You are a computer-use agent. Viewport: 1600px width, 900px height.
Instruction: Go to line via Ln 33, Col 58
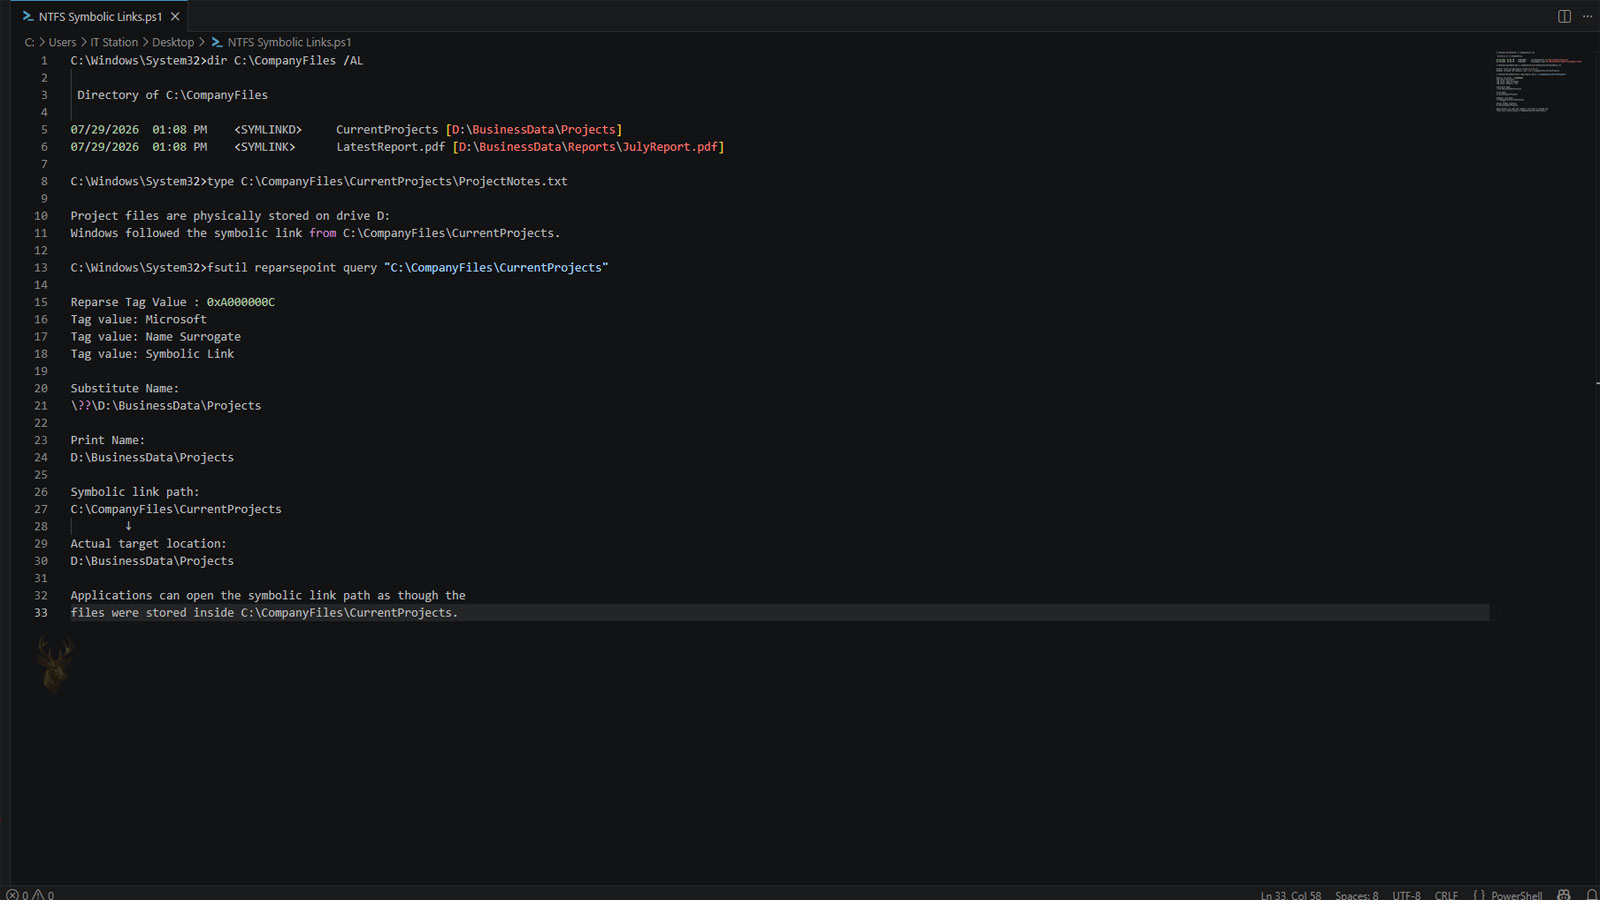point(1290,894)
